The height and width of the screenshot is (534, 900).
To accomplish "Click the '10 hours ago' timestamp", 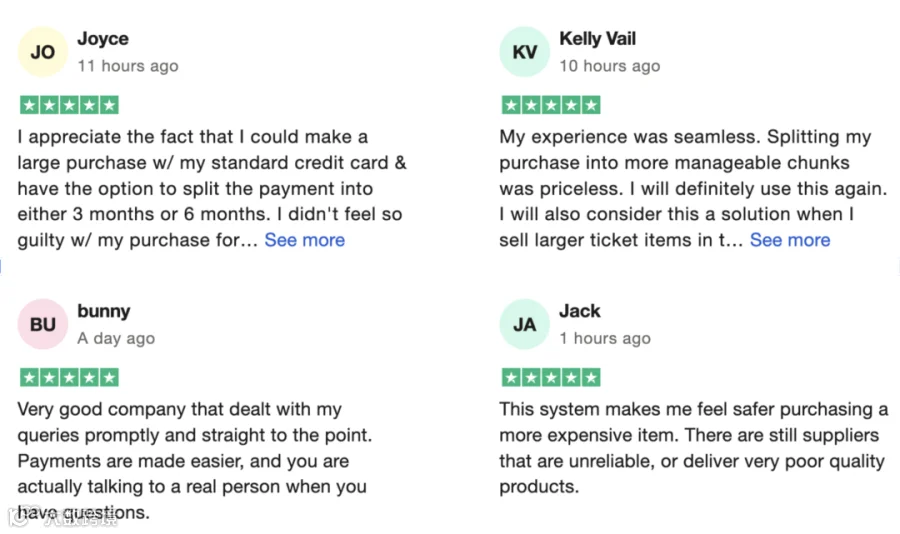I will tap(610, 66).
